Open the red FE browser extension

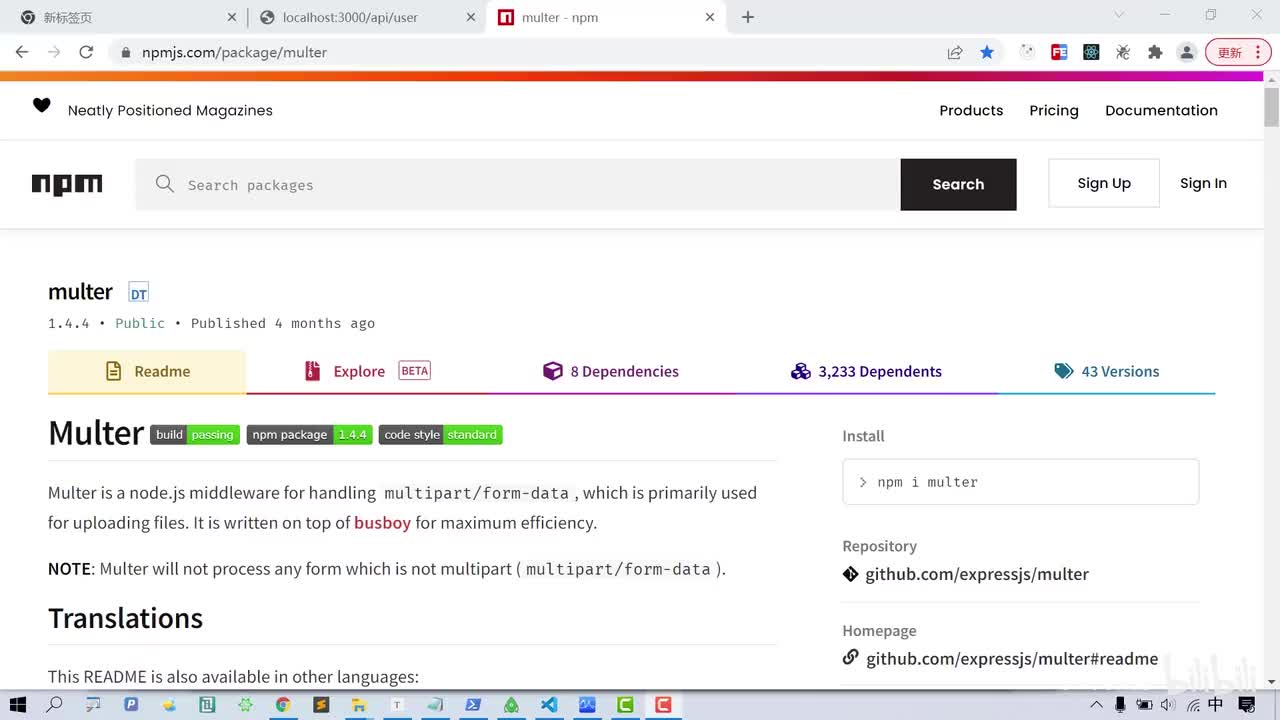click(1059, 52)
